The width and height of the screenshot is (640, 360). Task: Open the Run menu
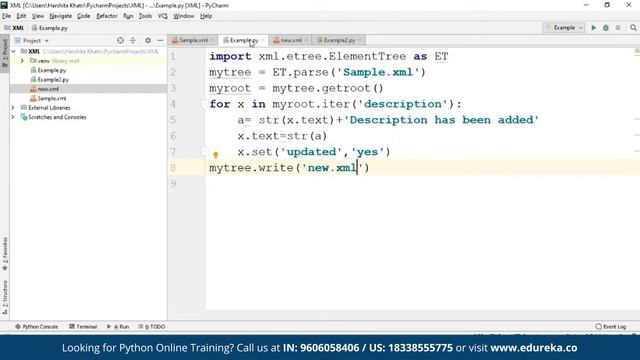128,16
